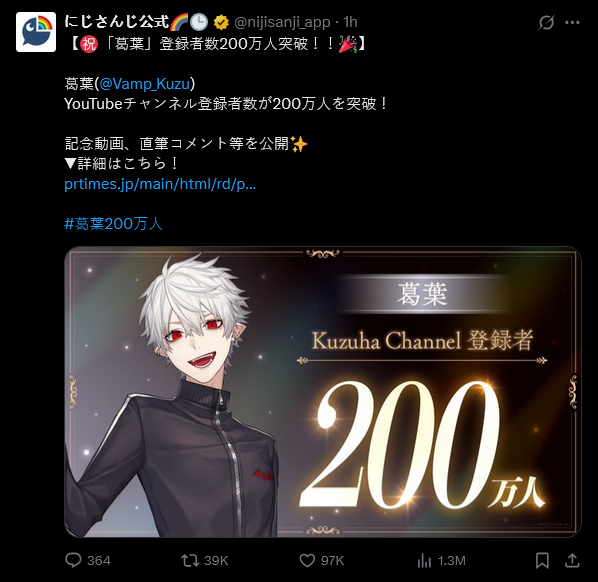Open the repost arrows menu
This screenshot has width=598, height=582.
[x=190, y=560]
